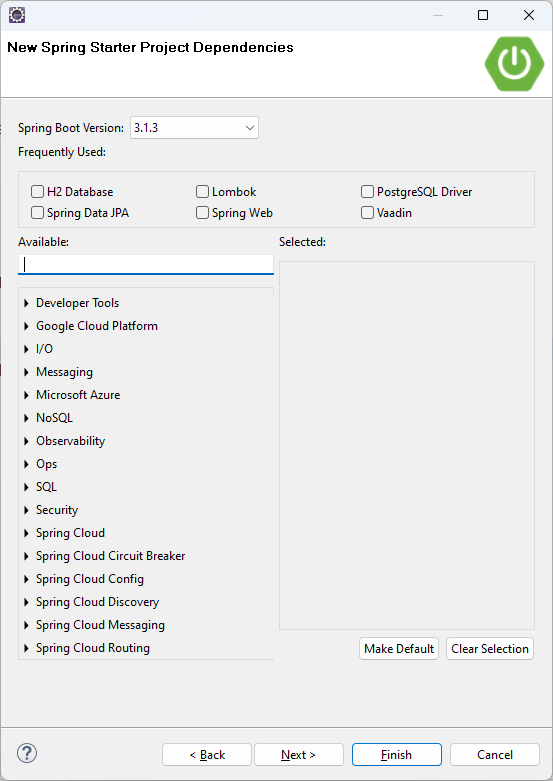Enable the Vaadin dependency checkbox
Screen dimensions: 553x781
pyautogui.click(x=367, y=213)
